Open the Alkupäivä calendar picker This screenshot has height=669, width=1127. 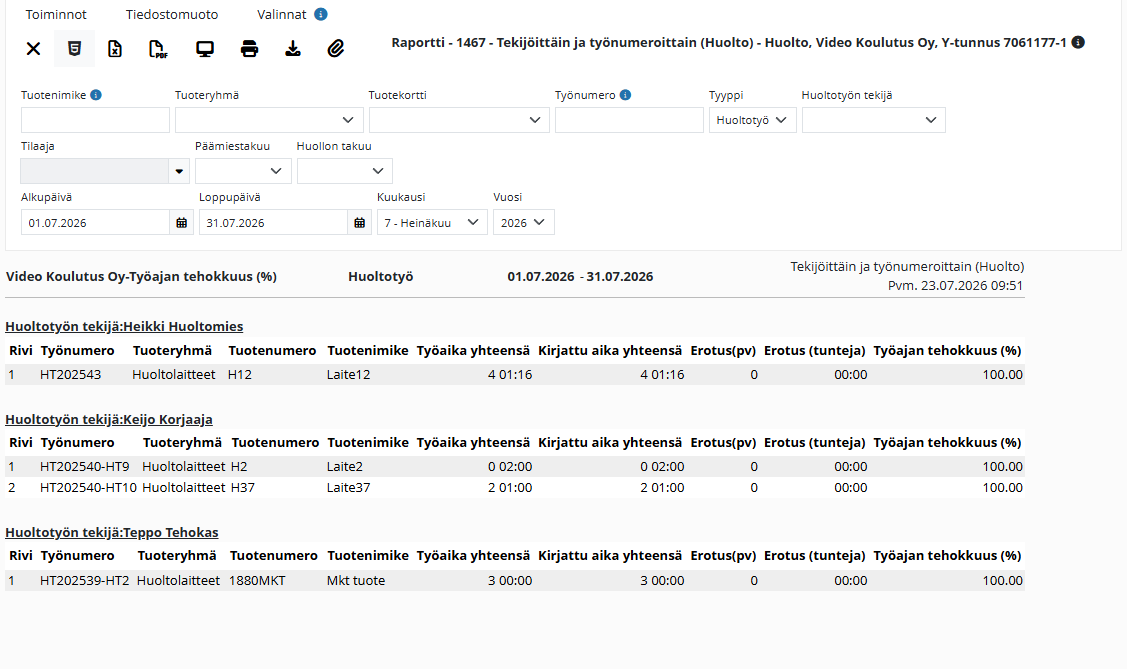click(182, 223)
